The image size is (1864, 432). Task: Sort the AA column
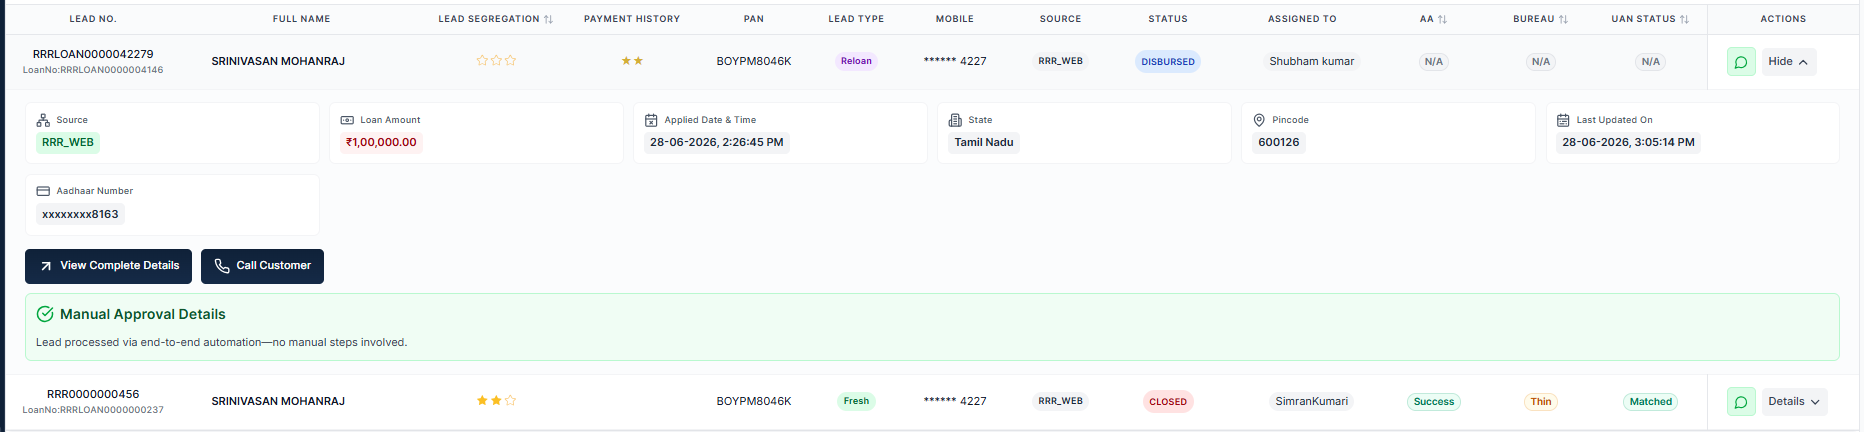point(1442,19)
